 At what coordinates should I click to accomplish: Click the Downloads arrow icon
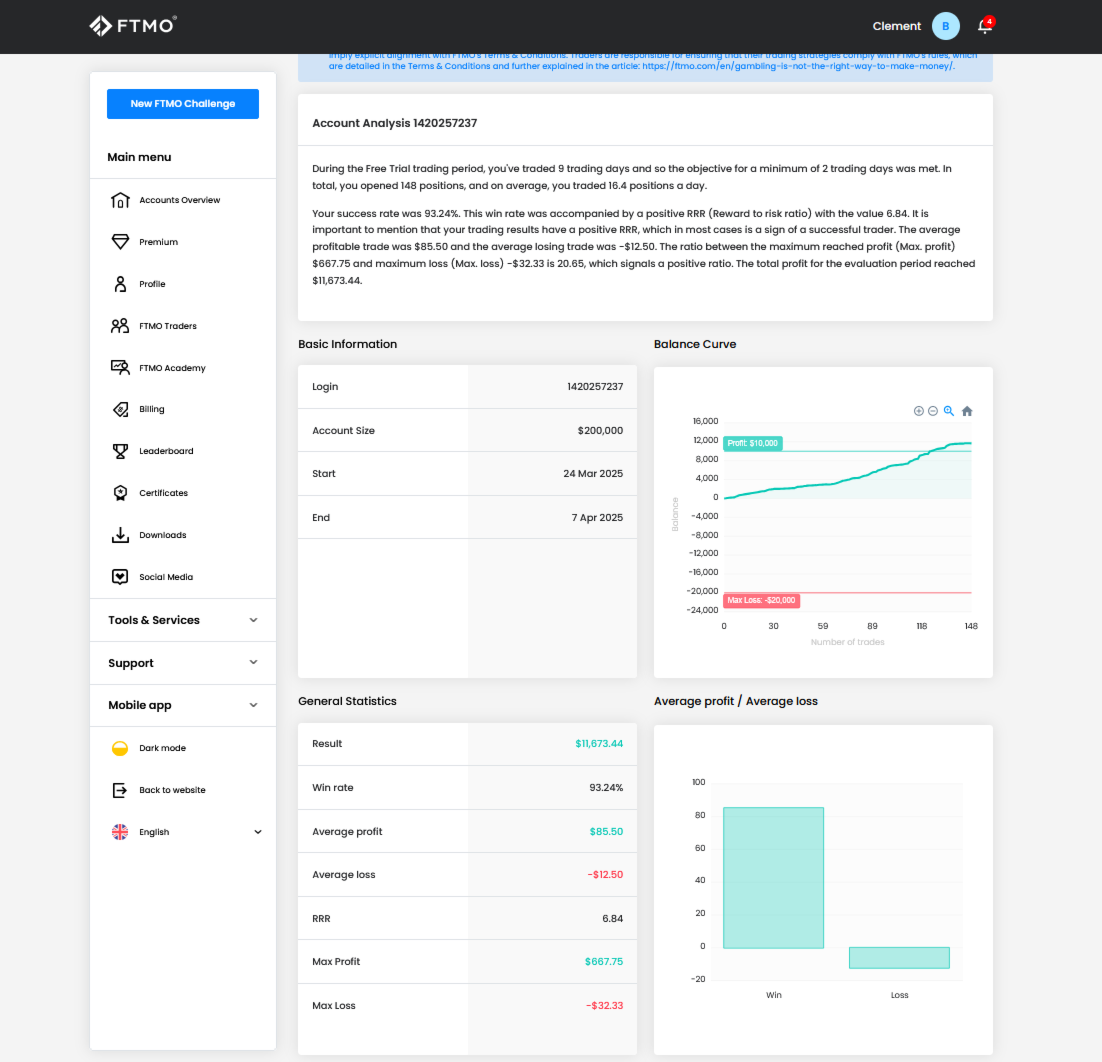coord(120,535)
